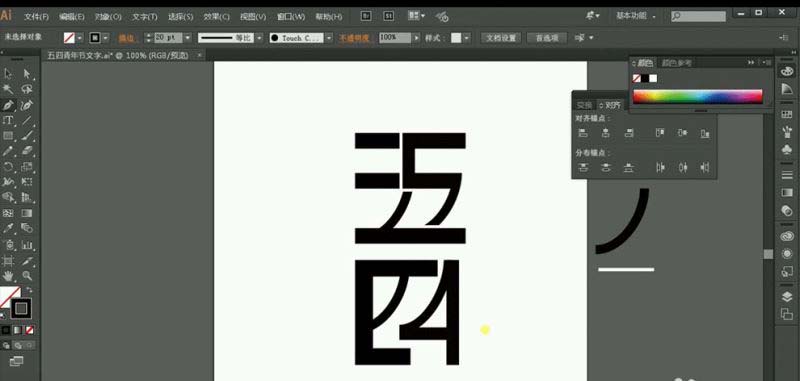Click vertical align bottom icon
The height and width of the screenshot is (381, 800).
tap(705, 133)
